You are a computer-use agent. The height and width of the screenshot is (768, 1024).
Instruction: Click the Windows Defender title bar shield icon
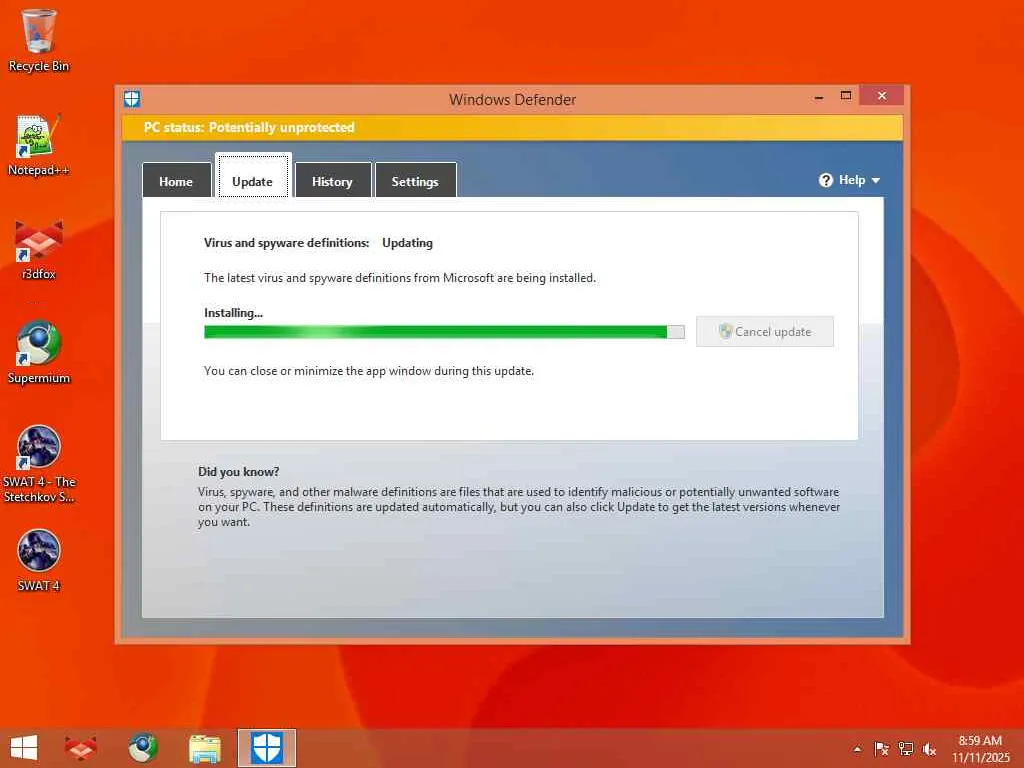click(x=132, y=99)
